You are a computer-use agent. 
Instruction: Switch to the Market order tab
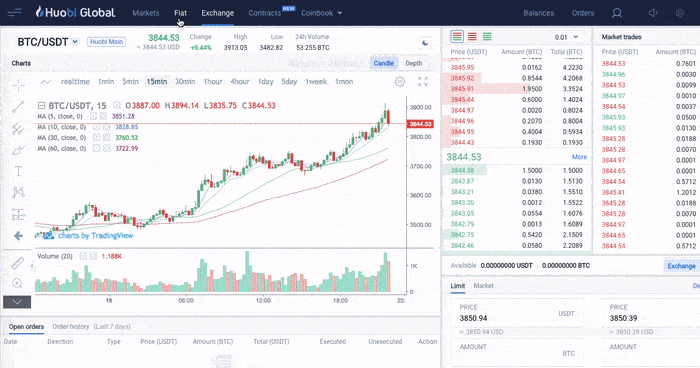click(x=483, y=286)
